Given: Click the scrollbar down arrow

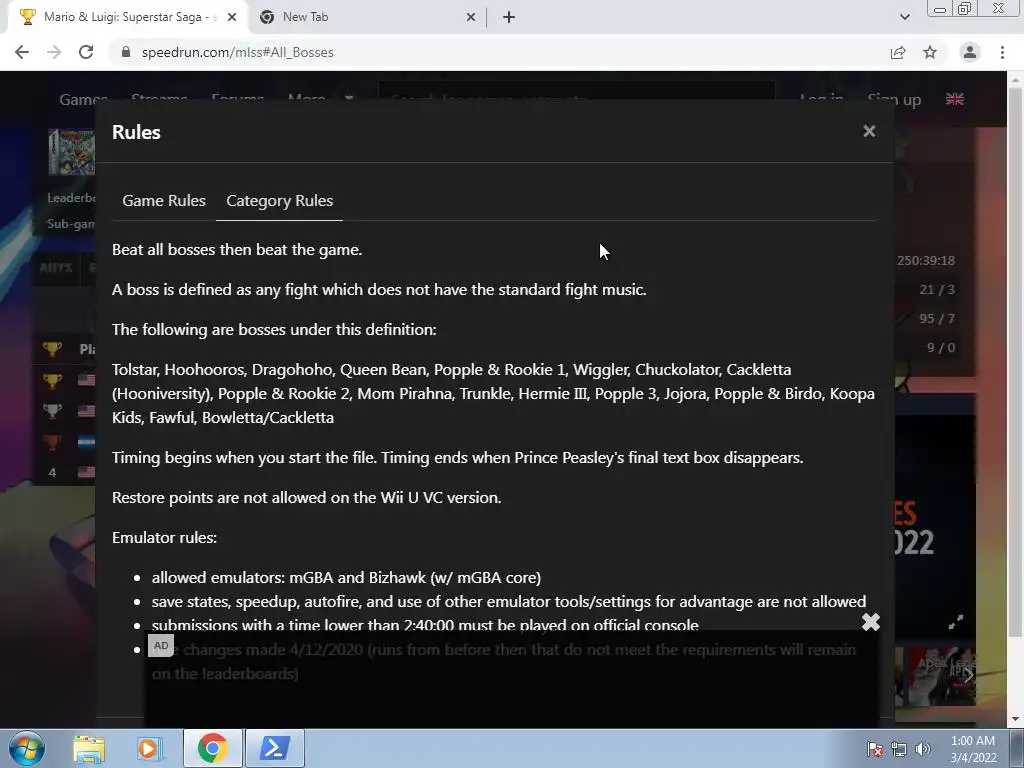Looking at the screenshot, I should point(1015,720).
